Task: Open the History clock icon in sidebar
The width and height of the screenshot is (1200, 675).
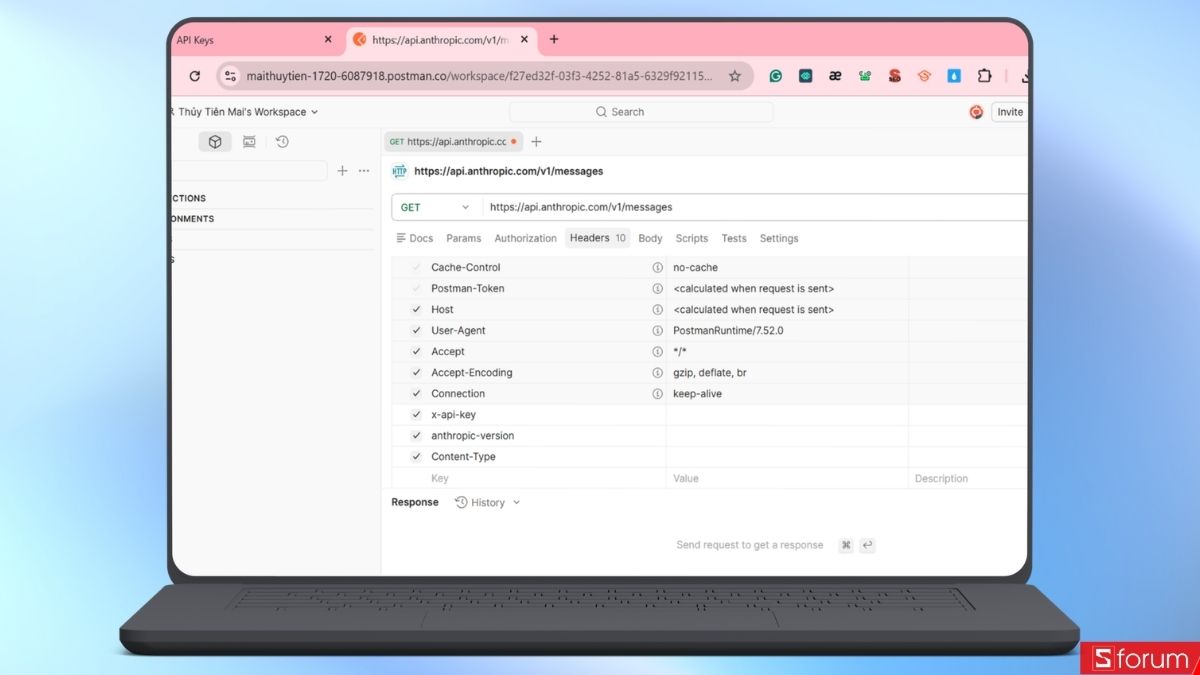Action: (282, 142)
